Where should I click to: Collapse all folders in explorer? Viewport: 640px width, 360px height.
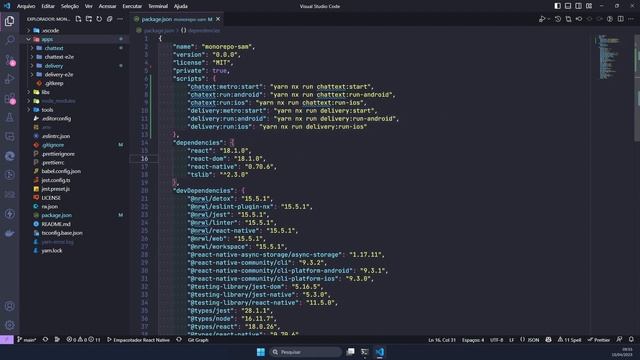[109, 19]
